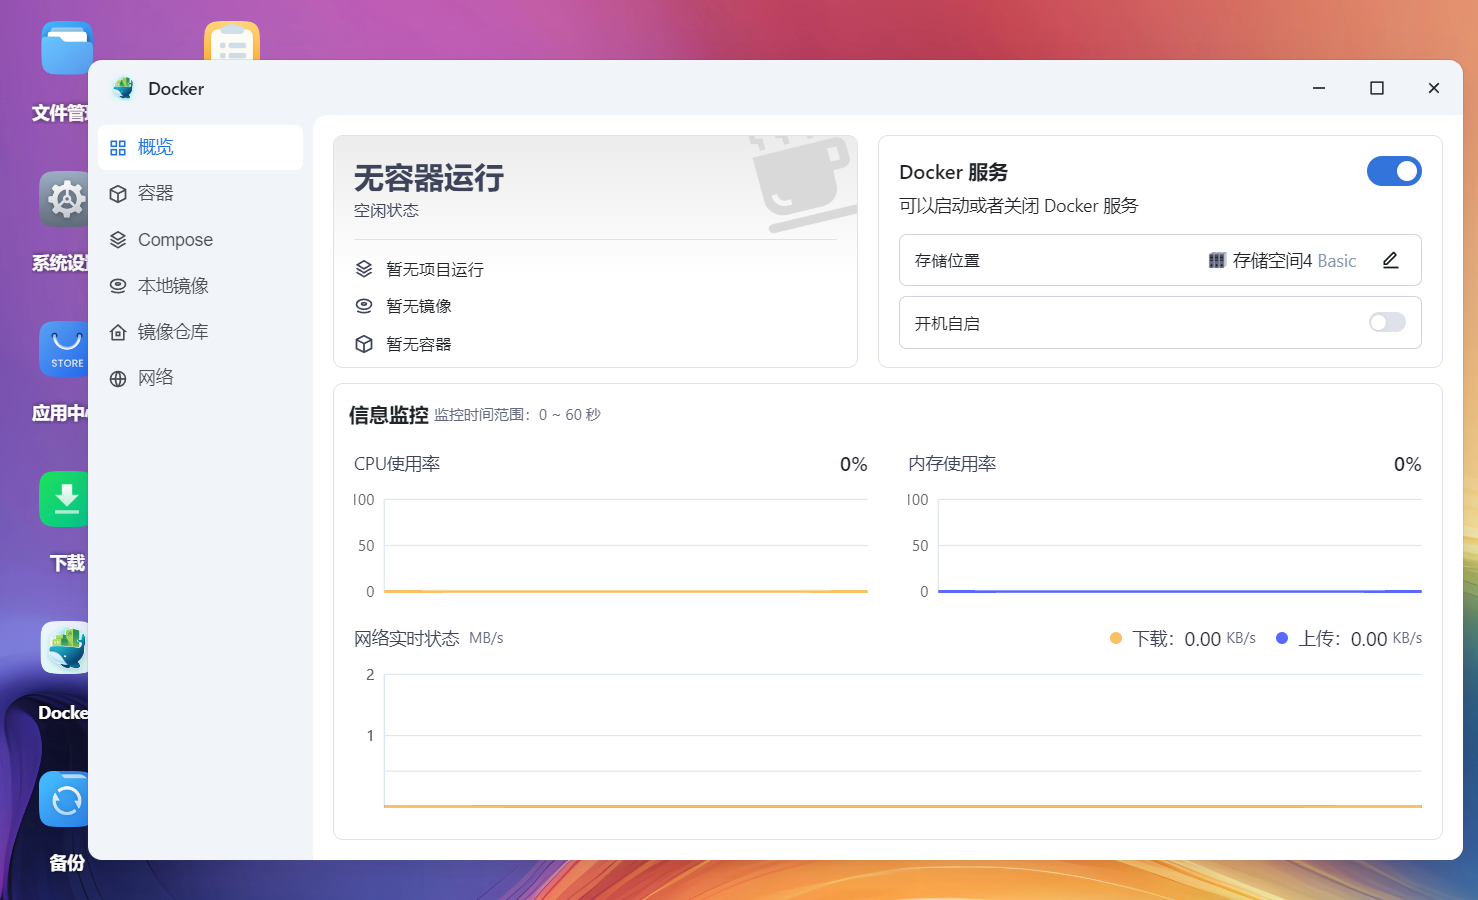Click the 存储位置 label
The width and height of the screenshot is (1478, 900).
[947, 261]
